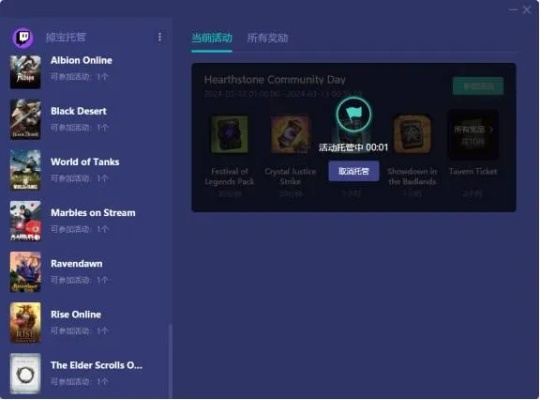Image resolution: width=540 pixels, height=400 pixels.
Task: Click the green button beside Hearthstone Community Day
Action: pyautogui.click(x=478, y=86)
